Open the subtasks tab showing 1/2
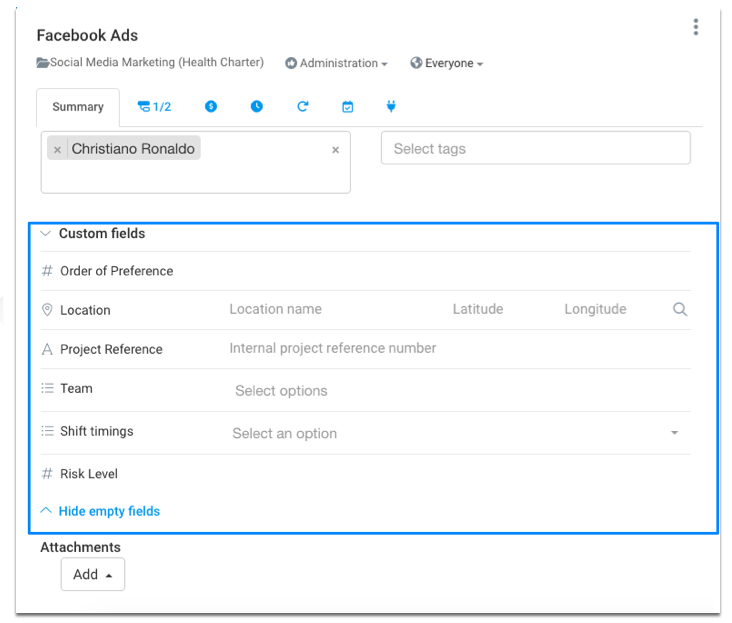The width and height of the screenshot is (732, 623). coord(154,107)
